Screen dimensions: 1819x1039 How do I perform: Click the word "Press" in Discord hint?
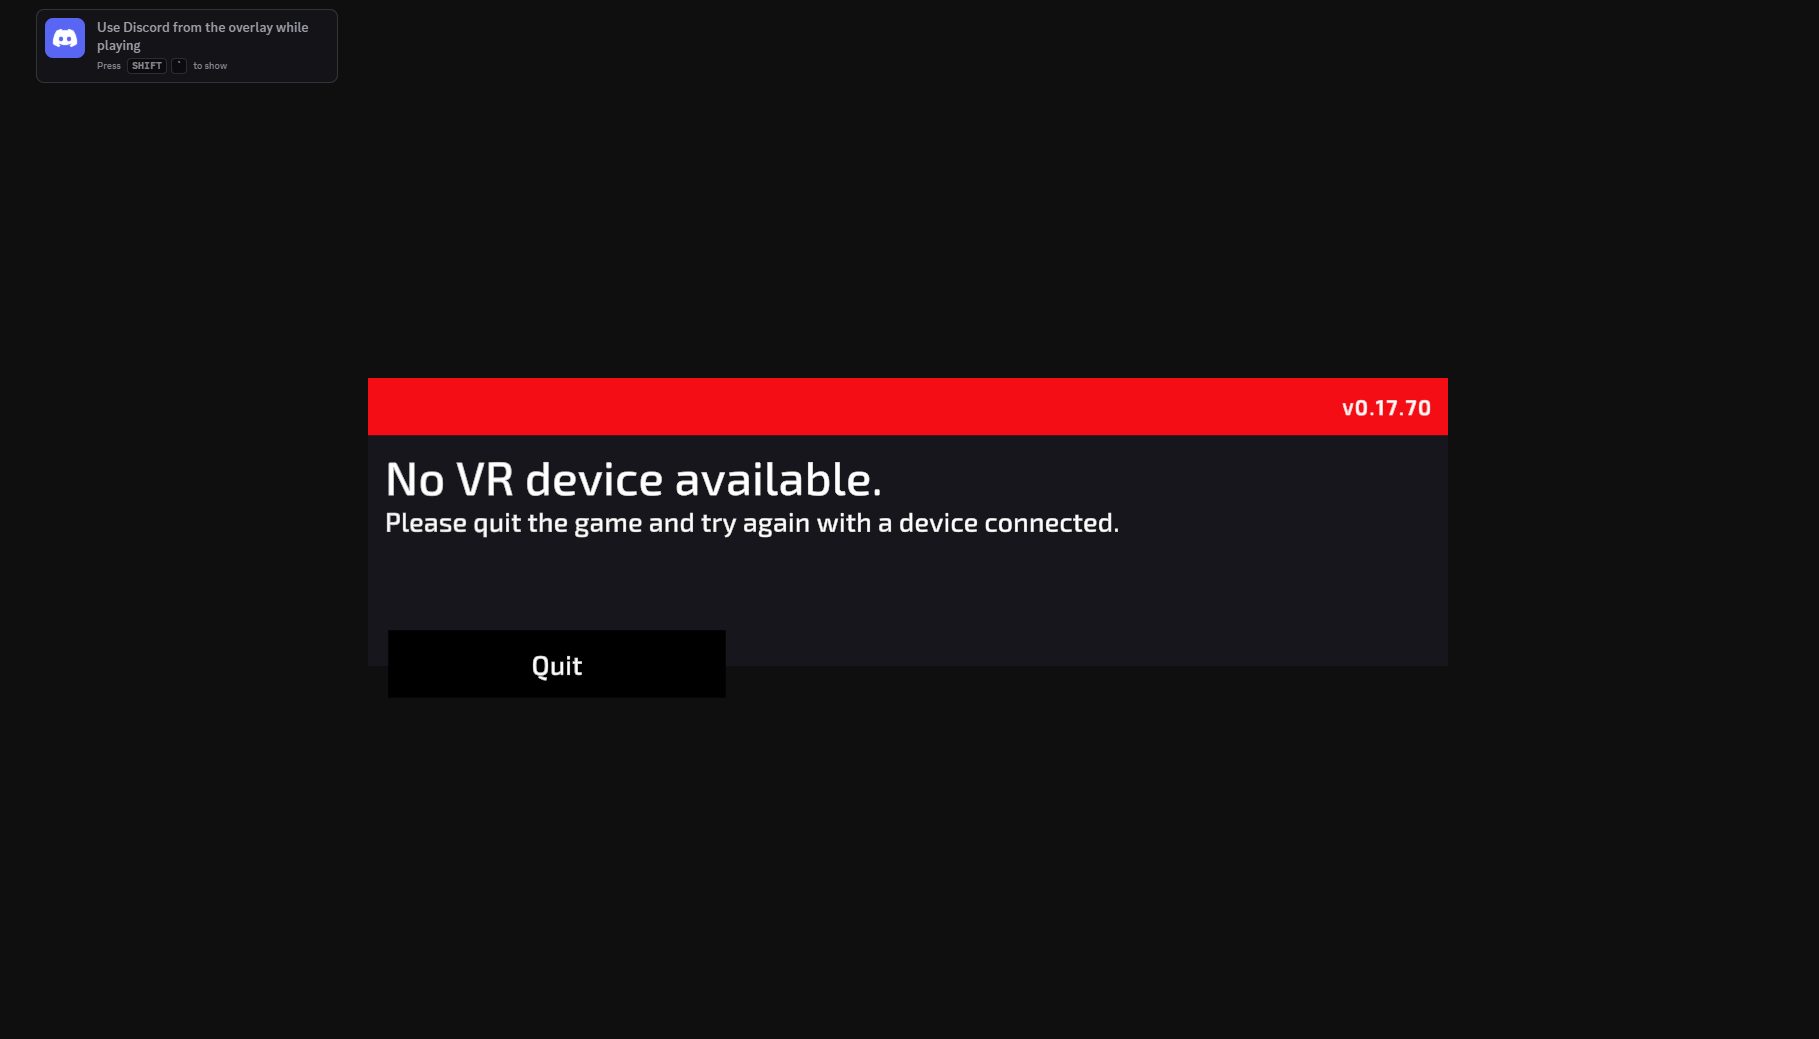point(109,66)
